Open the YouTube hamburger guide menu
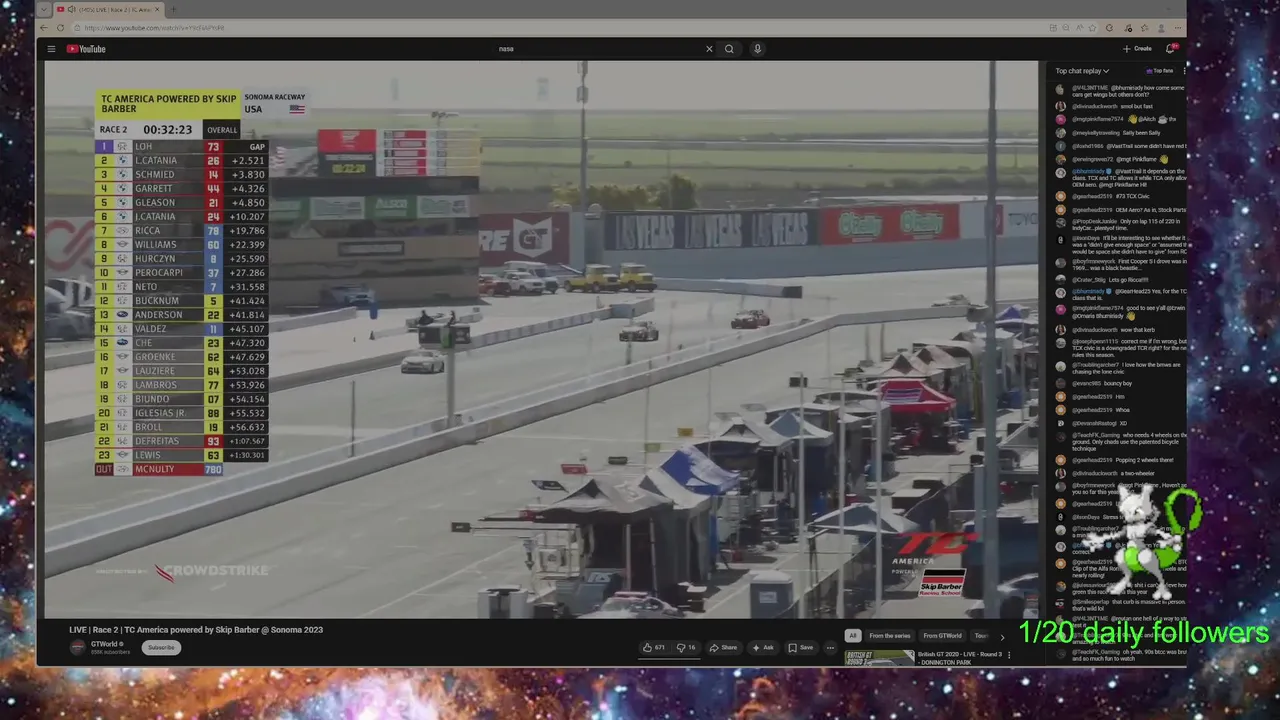Viewport: 1280px width, 720px height. (x=51, y=49)
